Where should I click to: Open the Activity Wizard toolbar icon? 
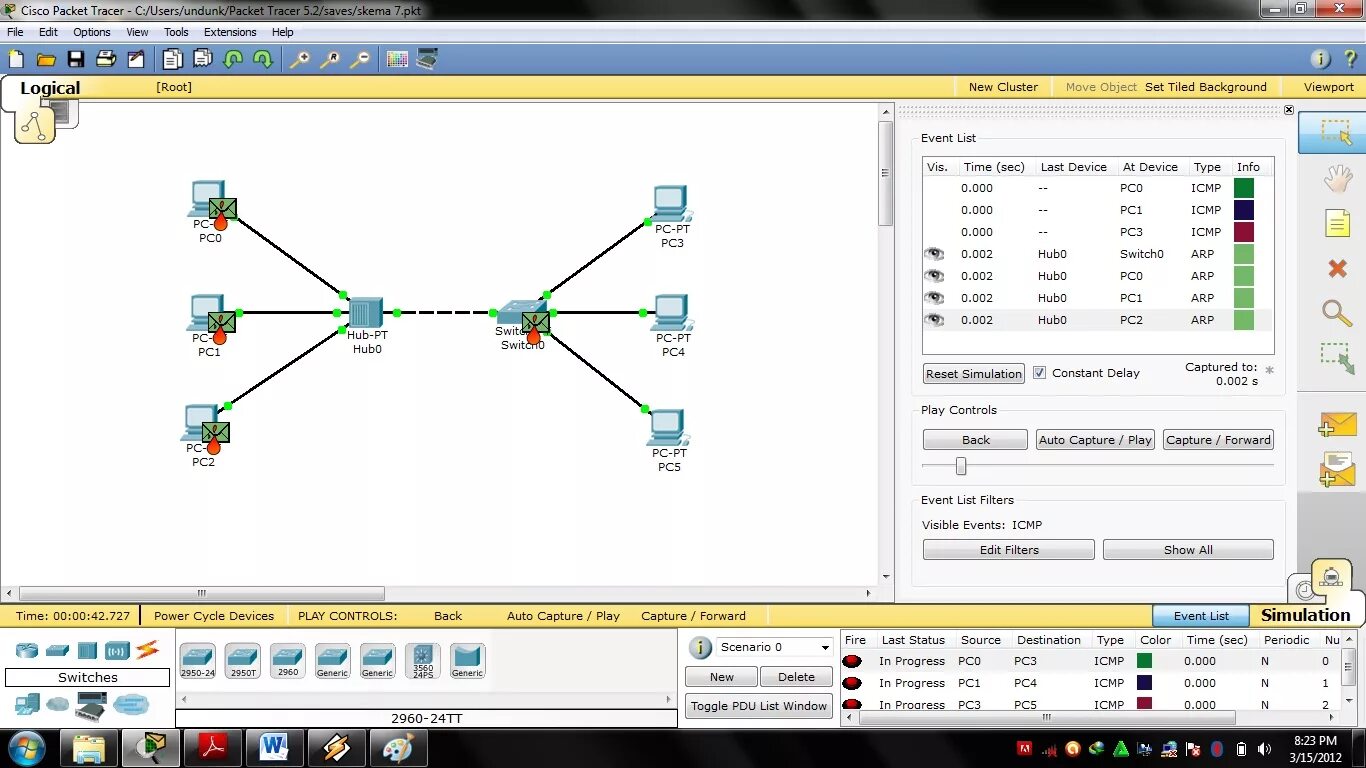coord(135,59)
